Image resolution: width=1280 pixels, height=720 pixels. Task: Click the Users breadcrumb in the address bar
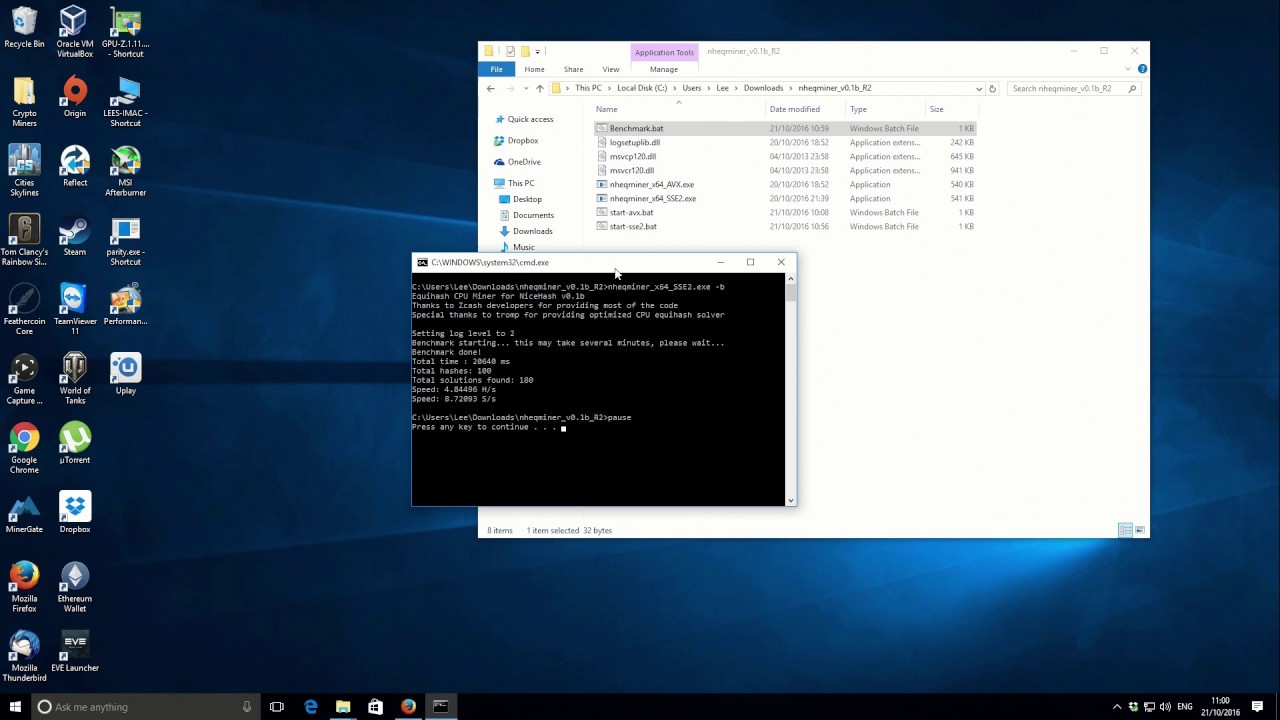click(x=691, y=88)
